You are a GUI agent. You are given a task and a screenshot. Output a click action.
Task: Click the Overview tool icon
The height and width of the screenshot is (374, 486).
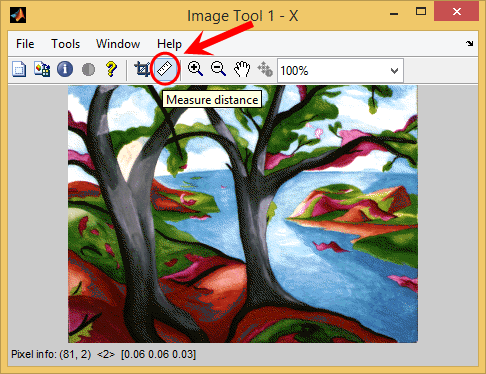[x=19, y=69]
